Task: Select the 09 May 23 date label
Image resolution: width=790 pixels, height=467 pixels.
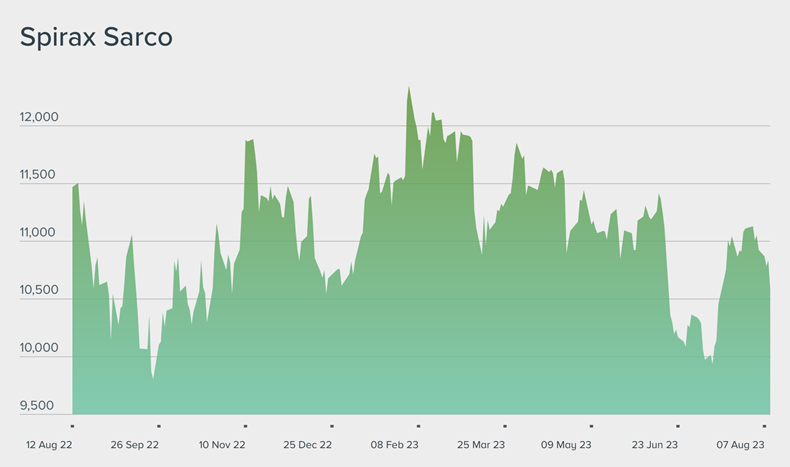Action: pyautogui.click(x=567, y=444)
